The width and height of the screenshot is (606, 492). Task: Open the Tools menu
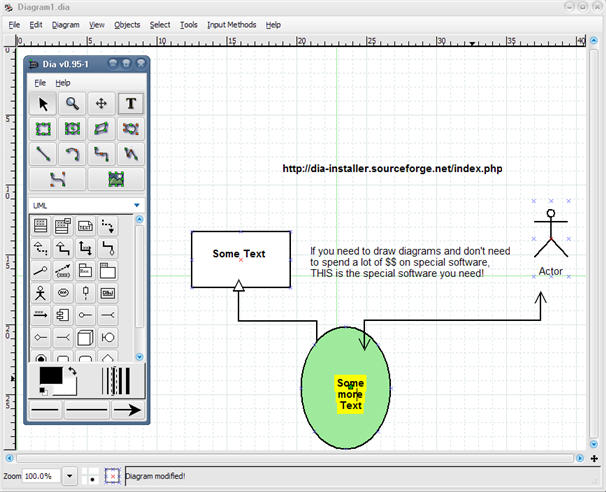(x=189, y=25)
